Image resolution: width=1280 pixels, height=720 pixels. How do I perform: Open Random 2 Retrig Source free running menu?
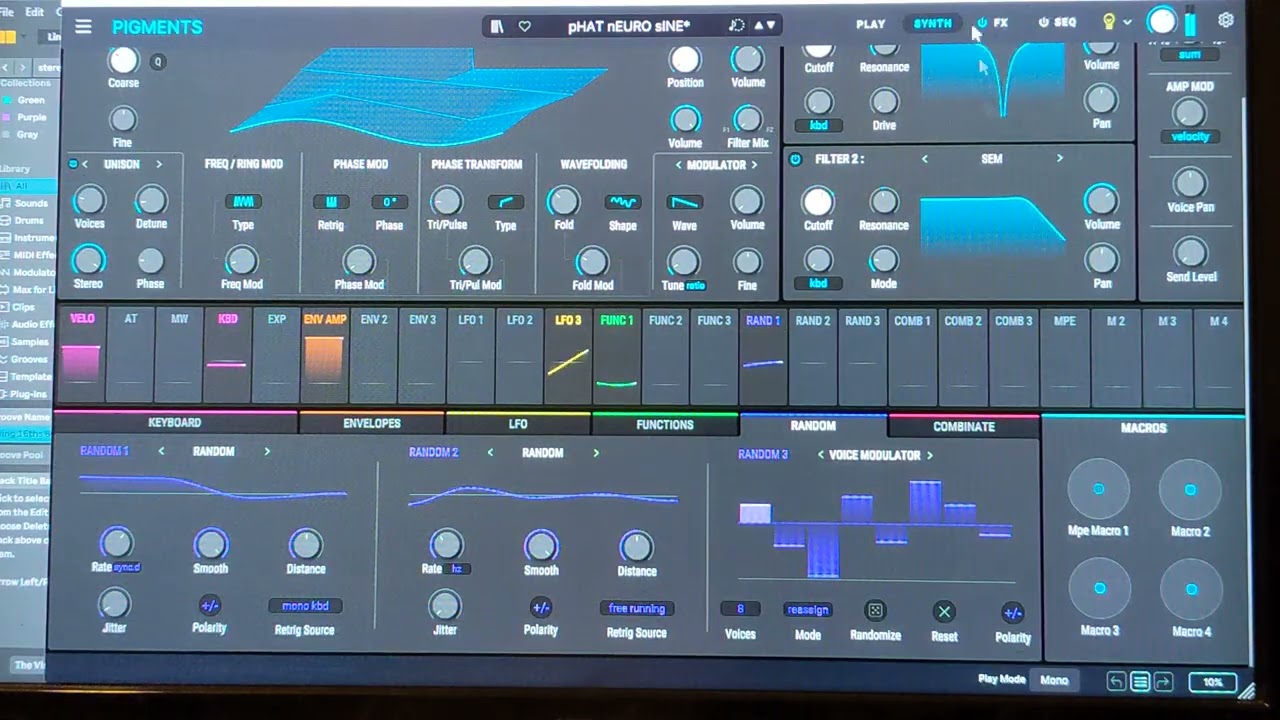(x=636, y=608)
